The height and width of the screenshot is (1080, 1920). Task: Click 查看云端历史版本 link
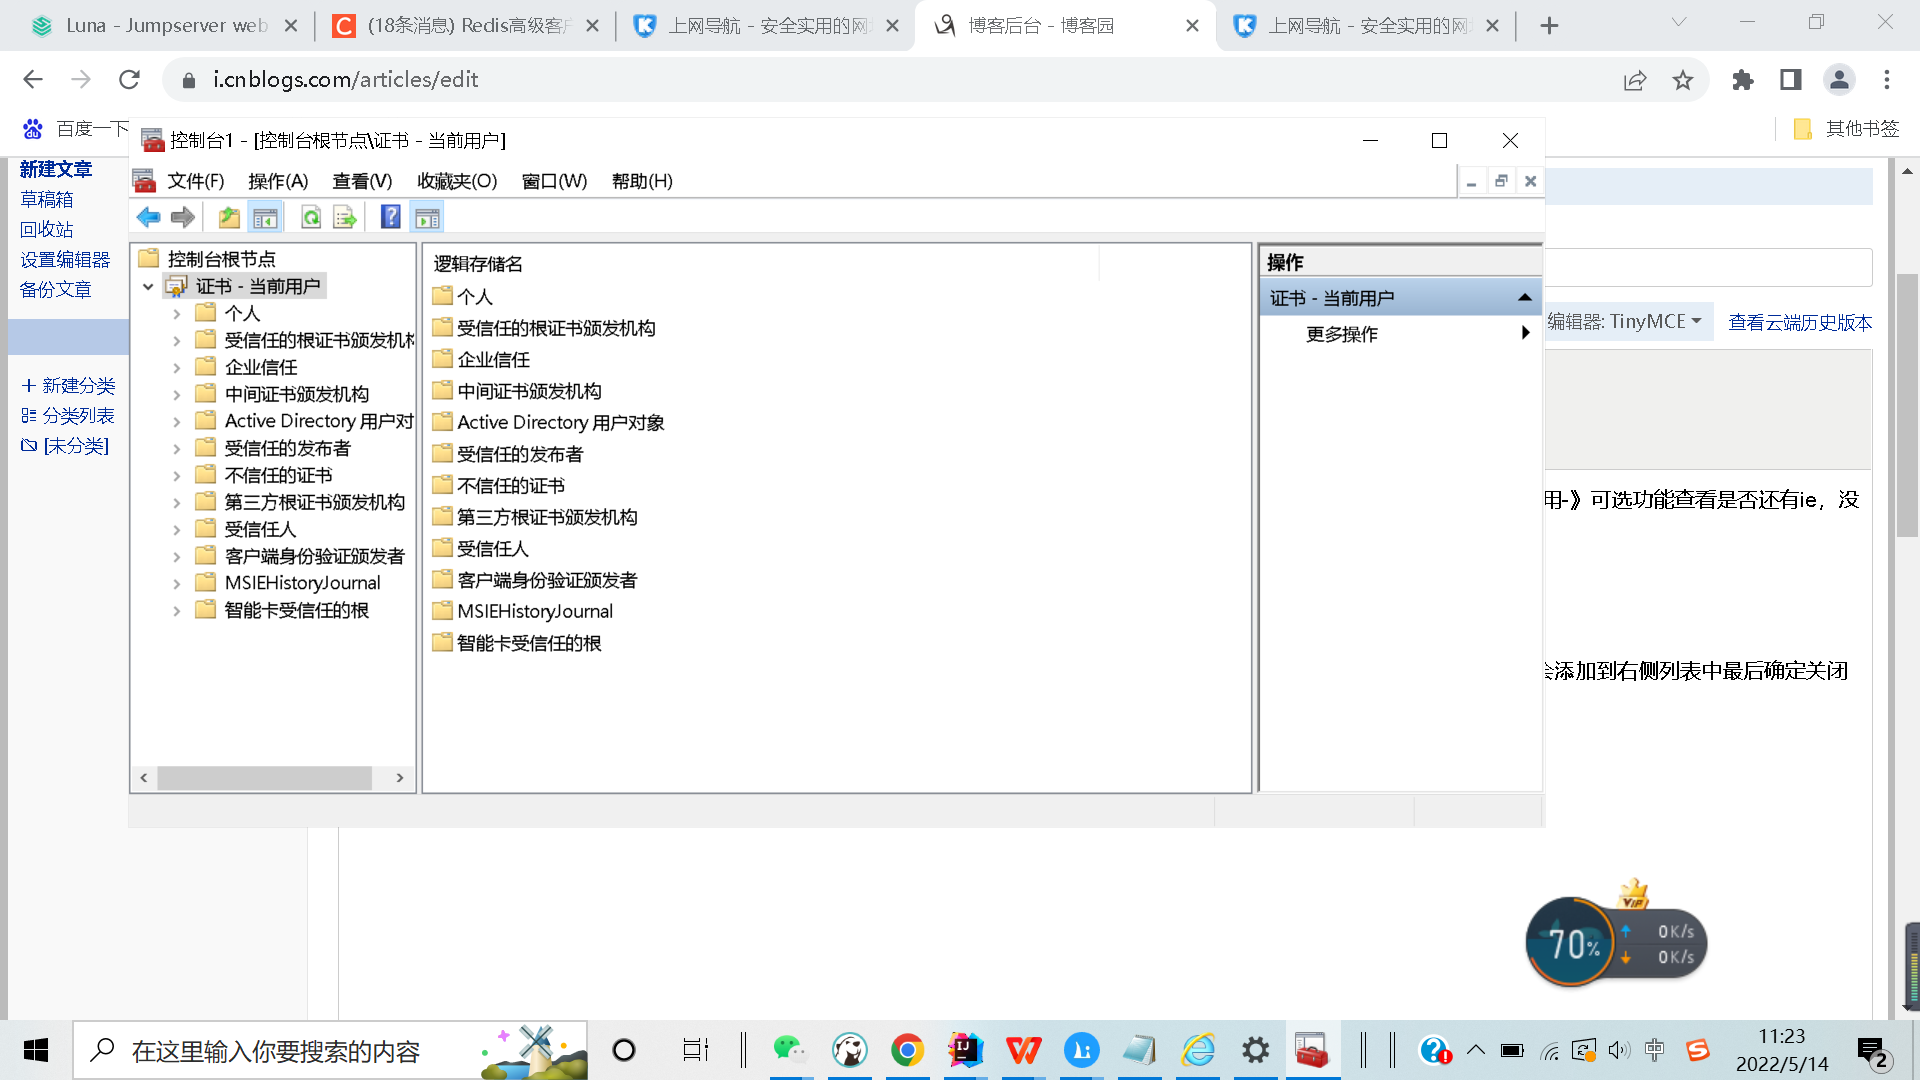coord(1799,322)
